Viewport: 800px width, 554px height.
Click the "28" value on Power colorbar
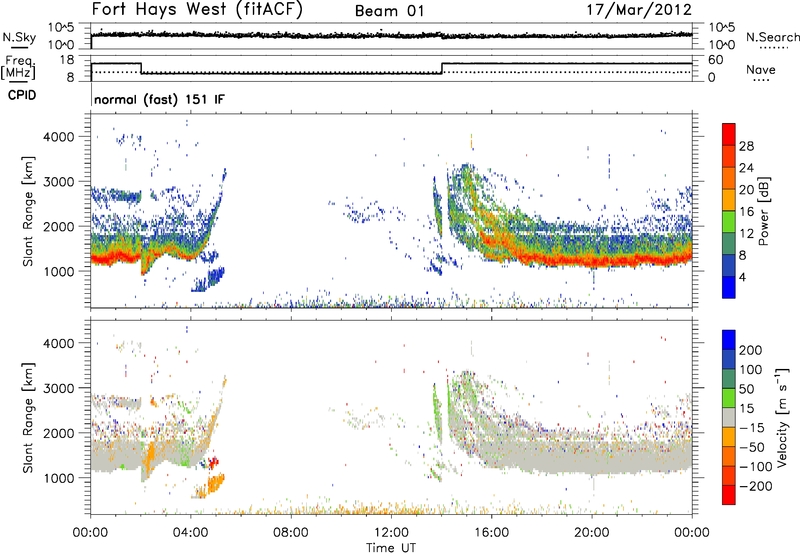tap(746, 146)
